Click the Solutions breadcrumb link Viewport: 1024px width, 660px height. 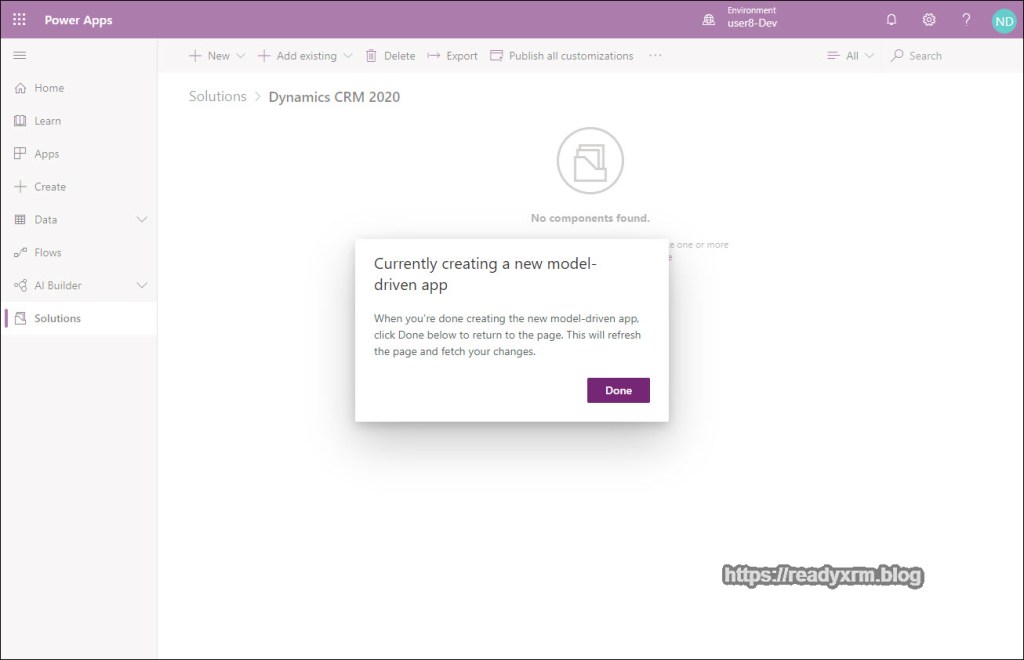point(217,97)
